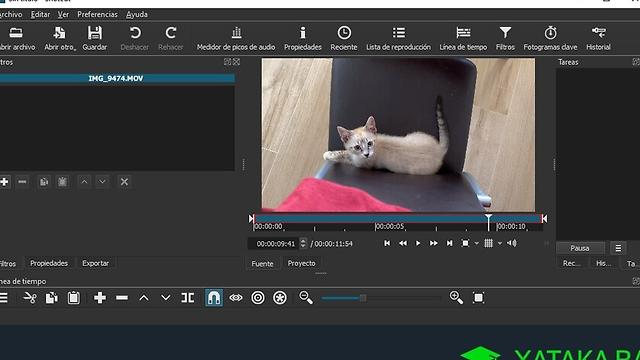Screen dimensions: 640x360
Task: Lift clip with timeline up chevron
Action: (144, 298)
